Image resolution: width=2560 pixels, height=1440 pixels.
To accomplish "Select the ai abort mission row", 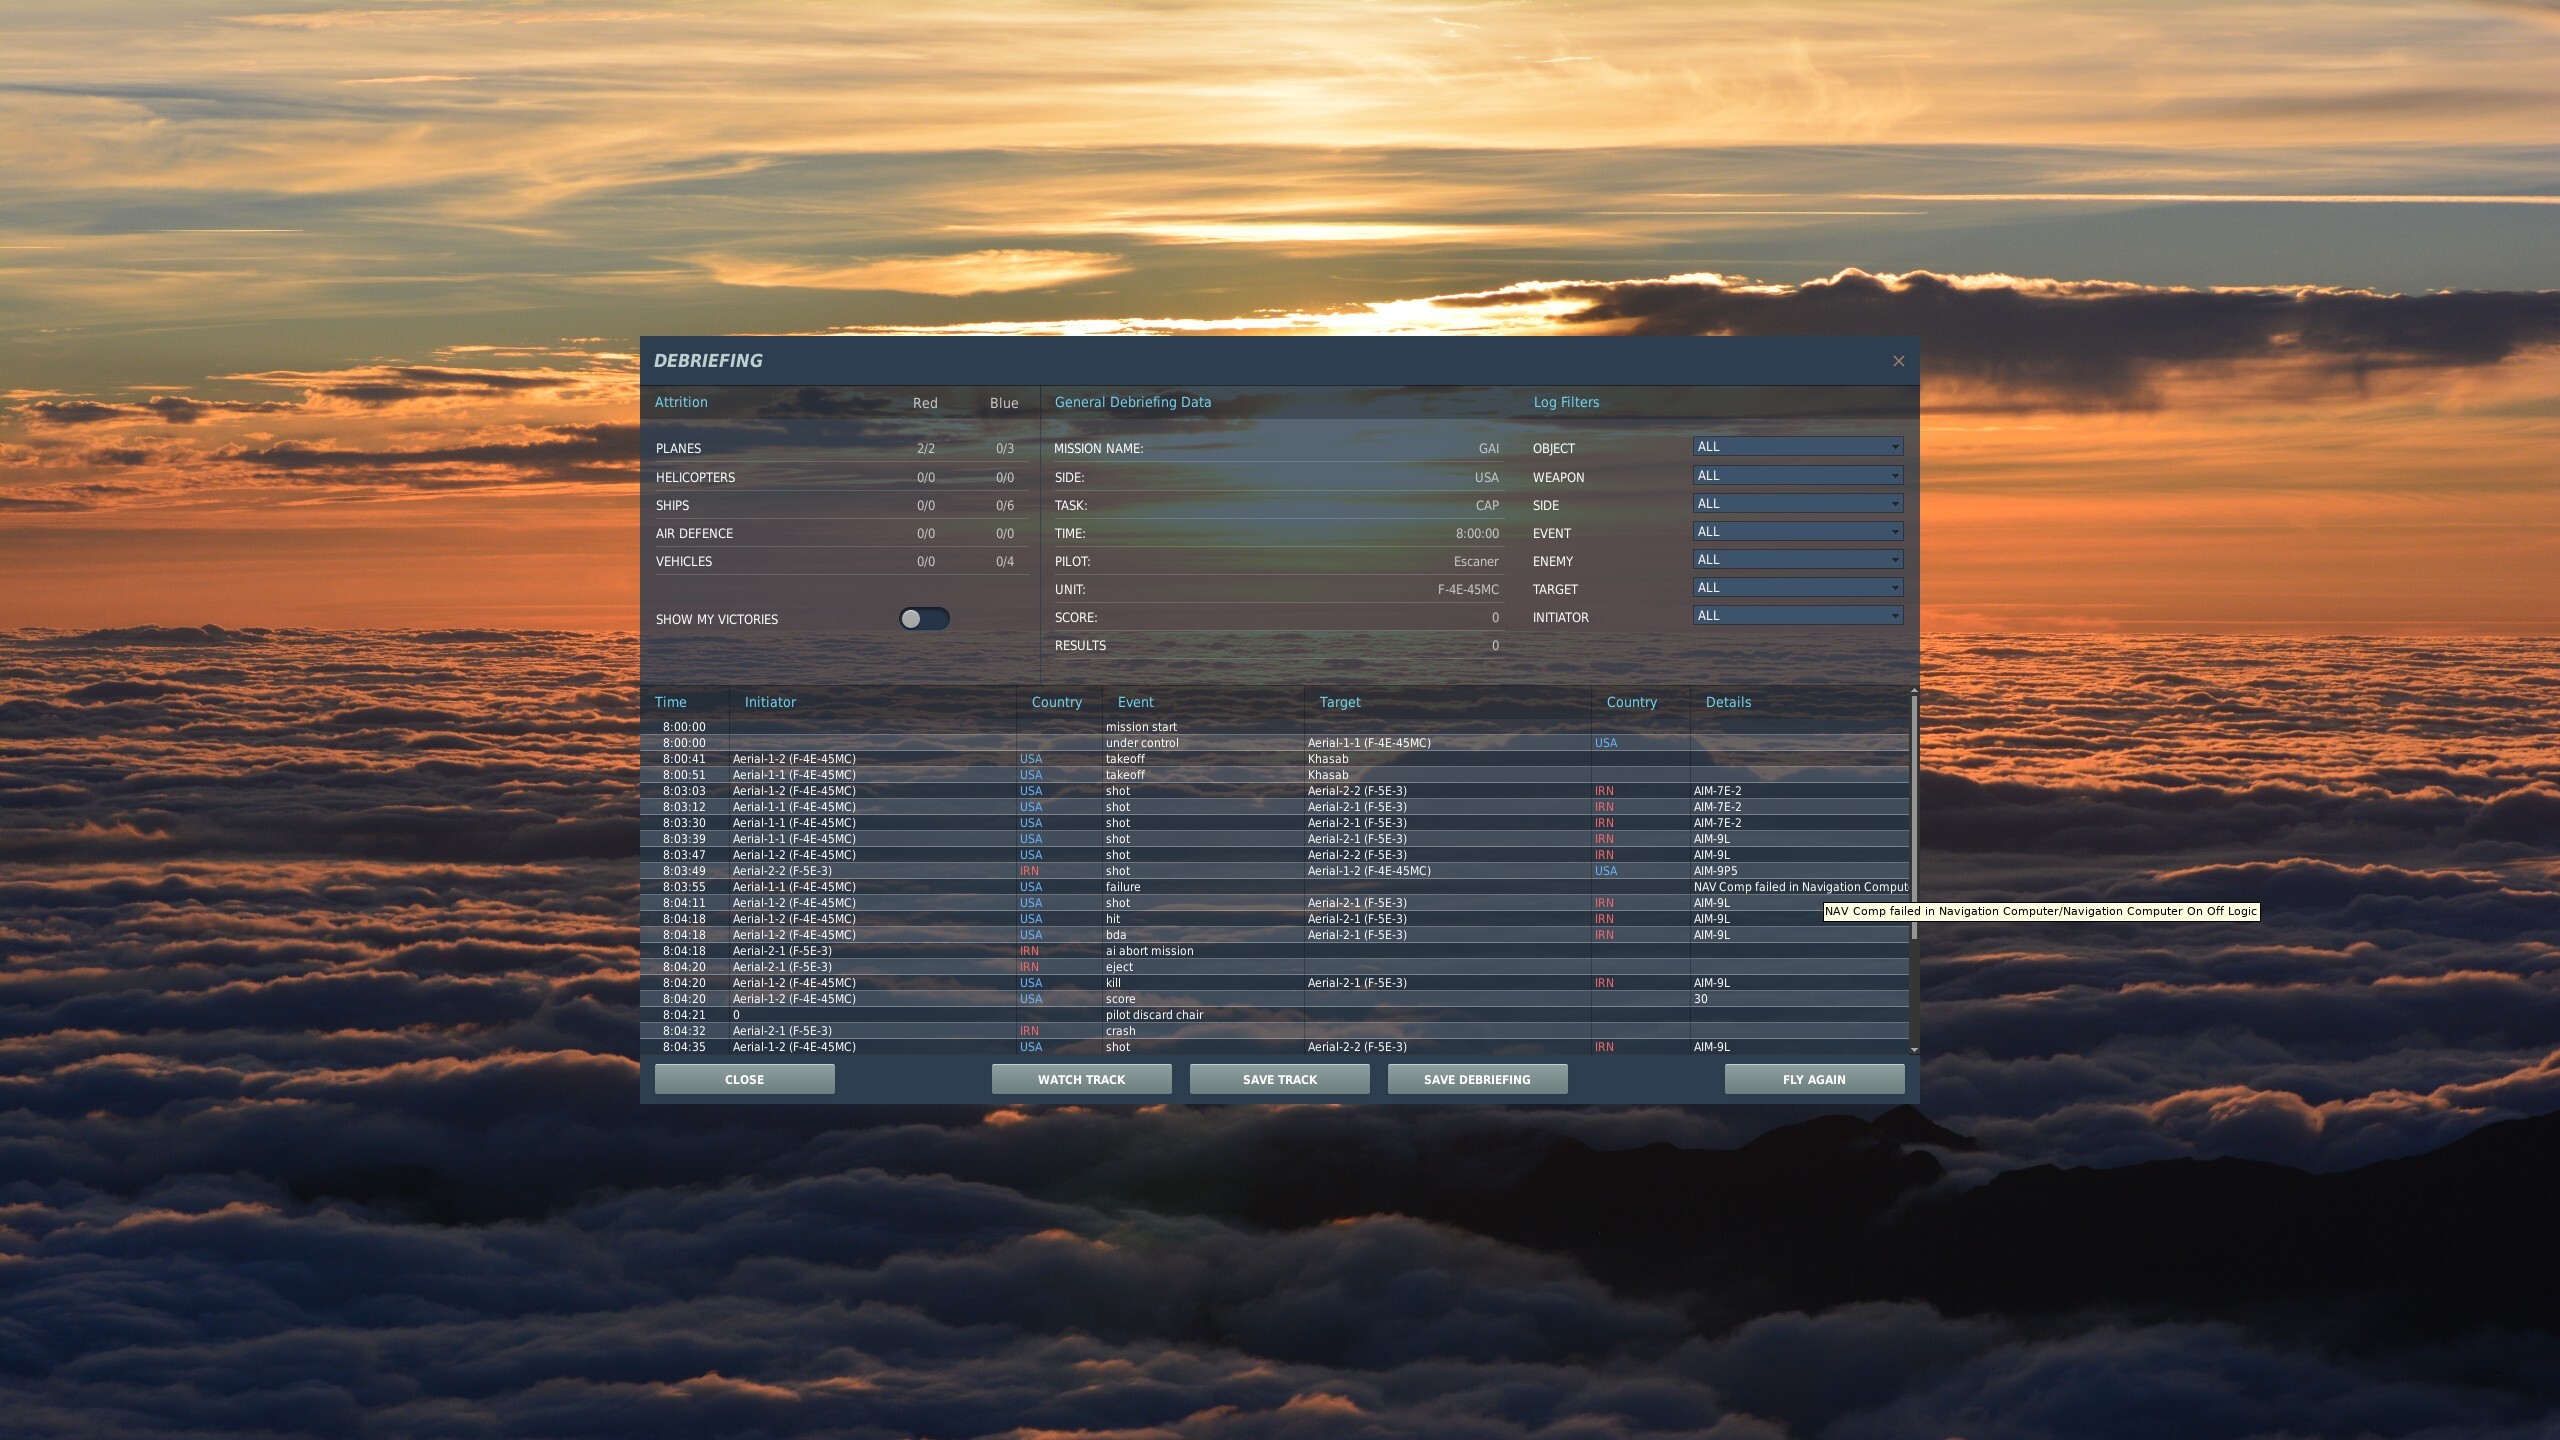I will (x=1275, y=951).
